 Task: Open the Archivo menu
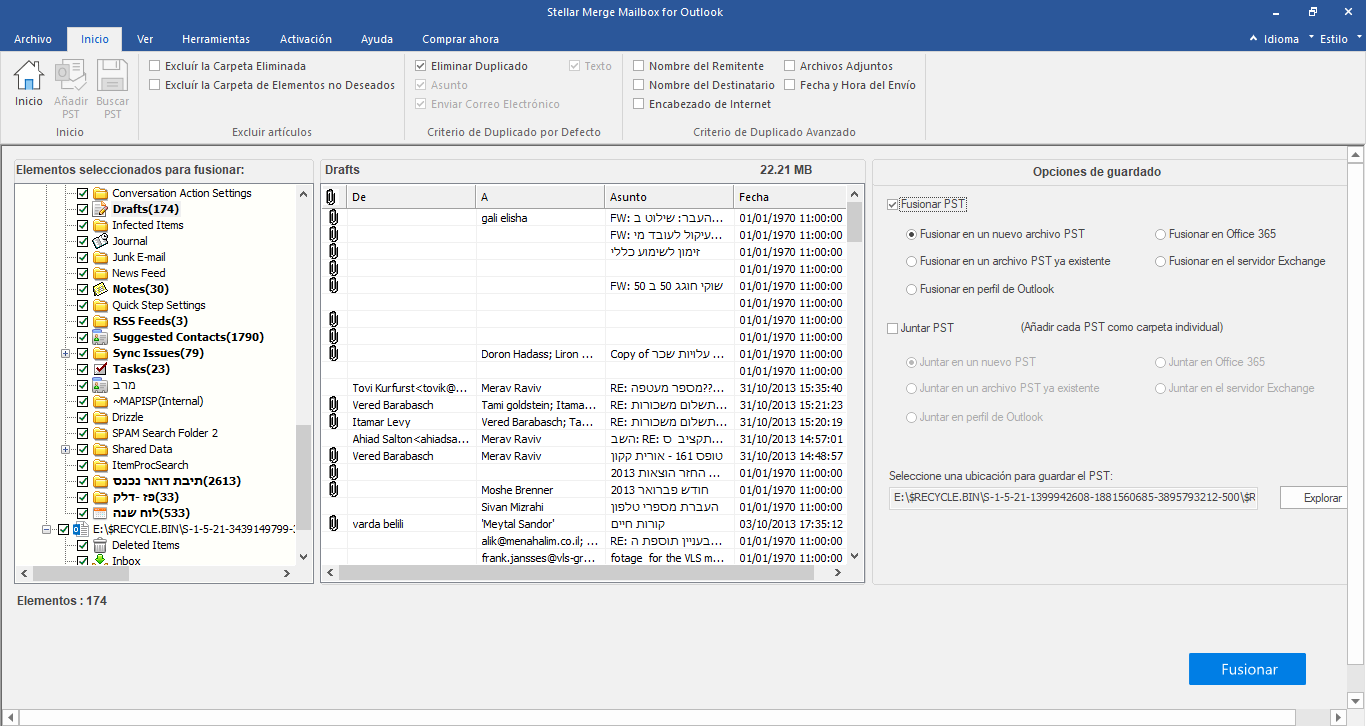pyautogui.click(x=33, y=39)
